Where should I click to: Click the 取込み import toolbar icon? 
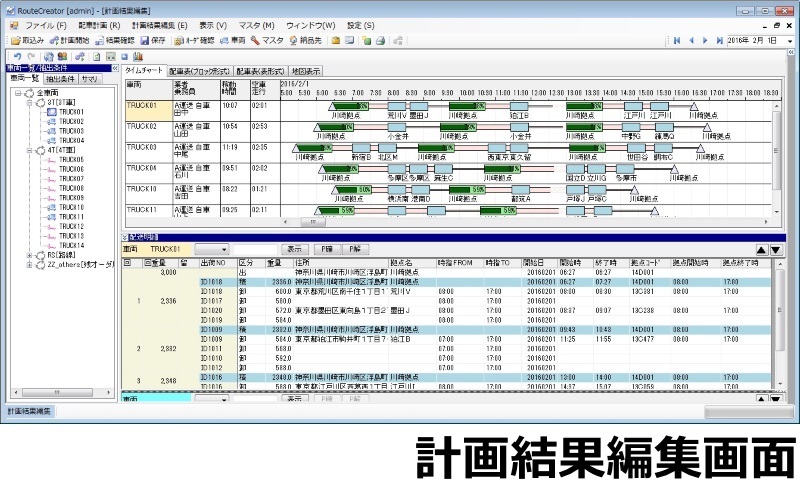(x=16, y=40)
